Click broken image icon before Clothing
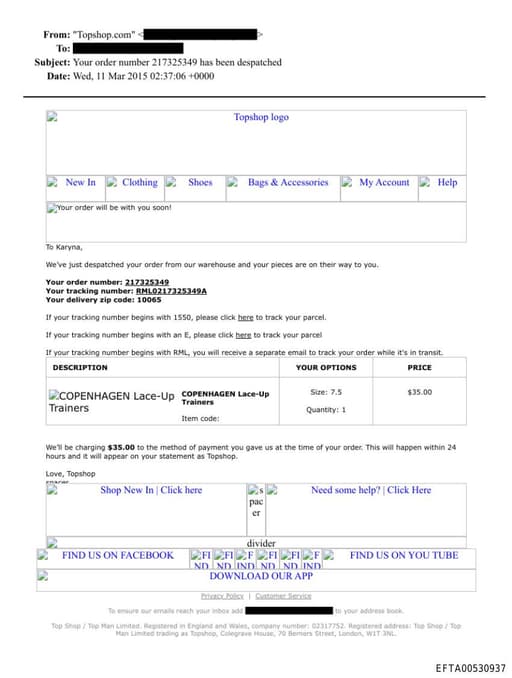512x678 pixels. click(112, 182)
